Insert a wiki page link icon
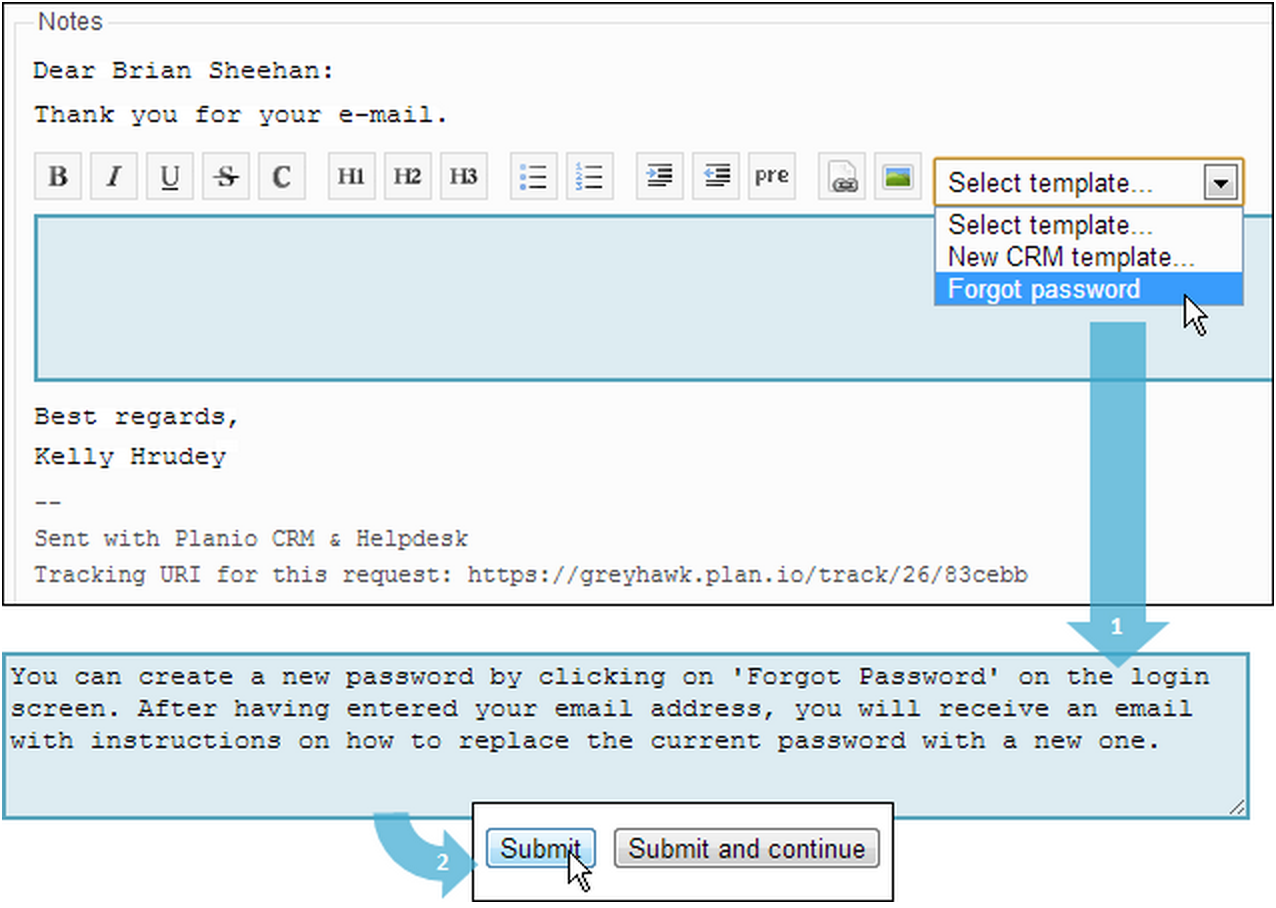This screenshot has width=1276, height=908. tap(842, 177)
